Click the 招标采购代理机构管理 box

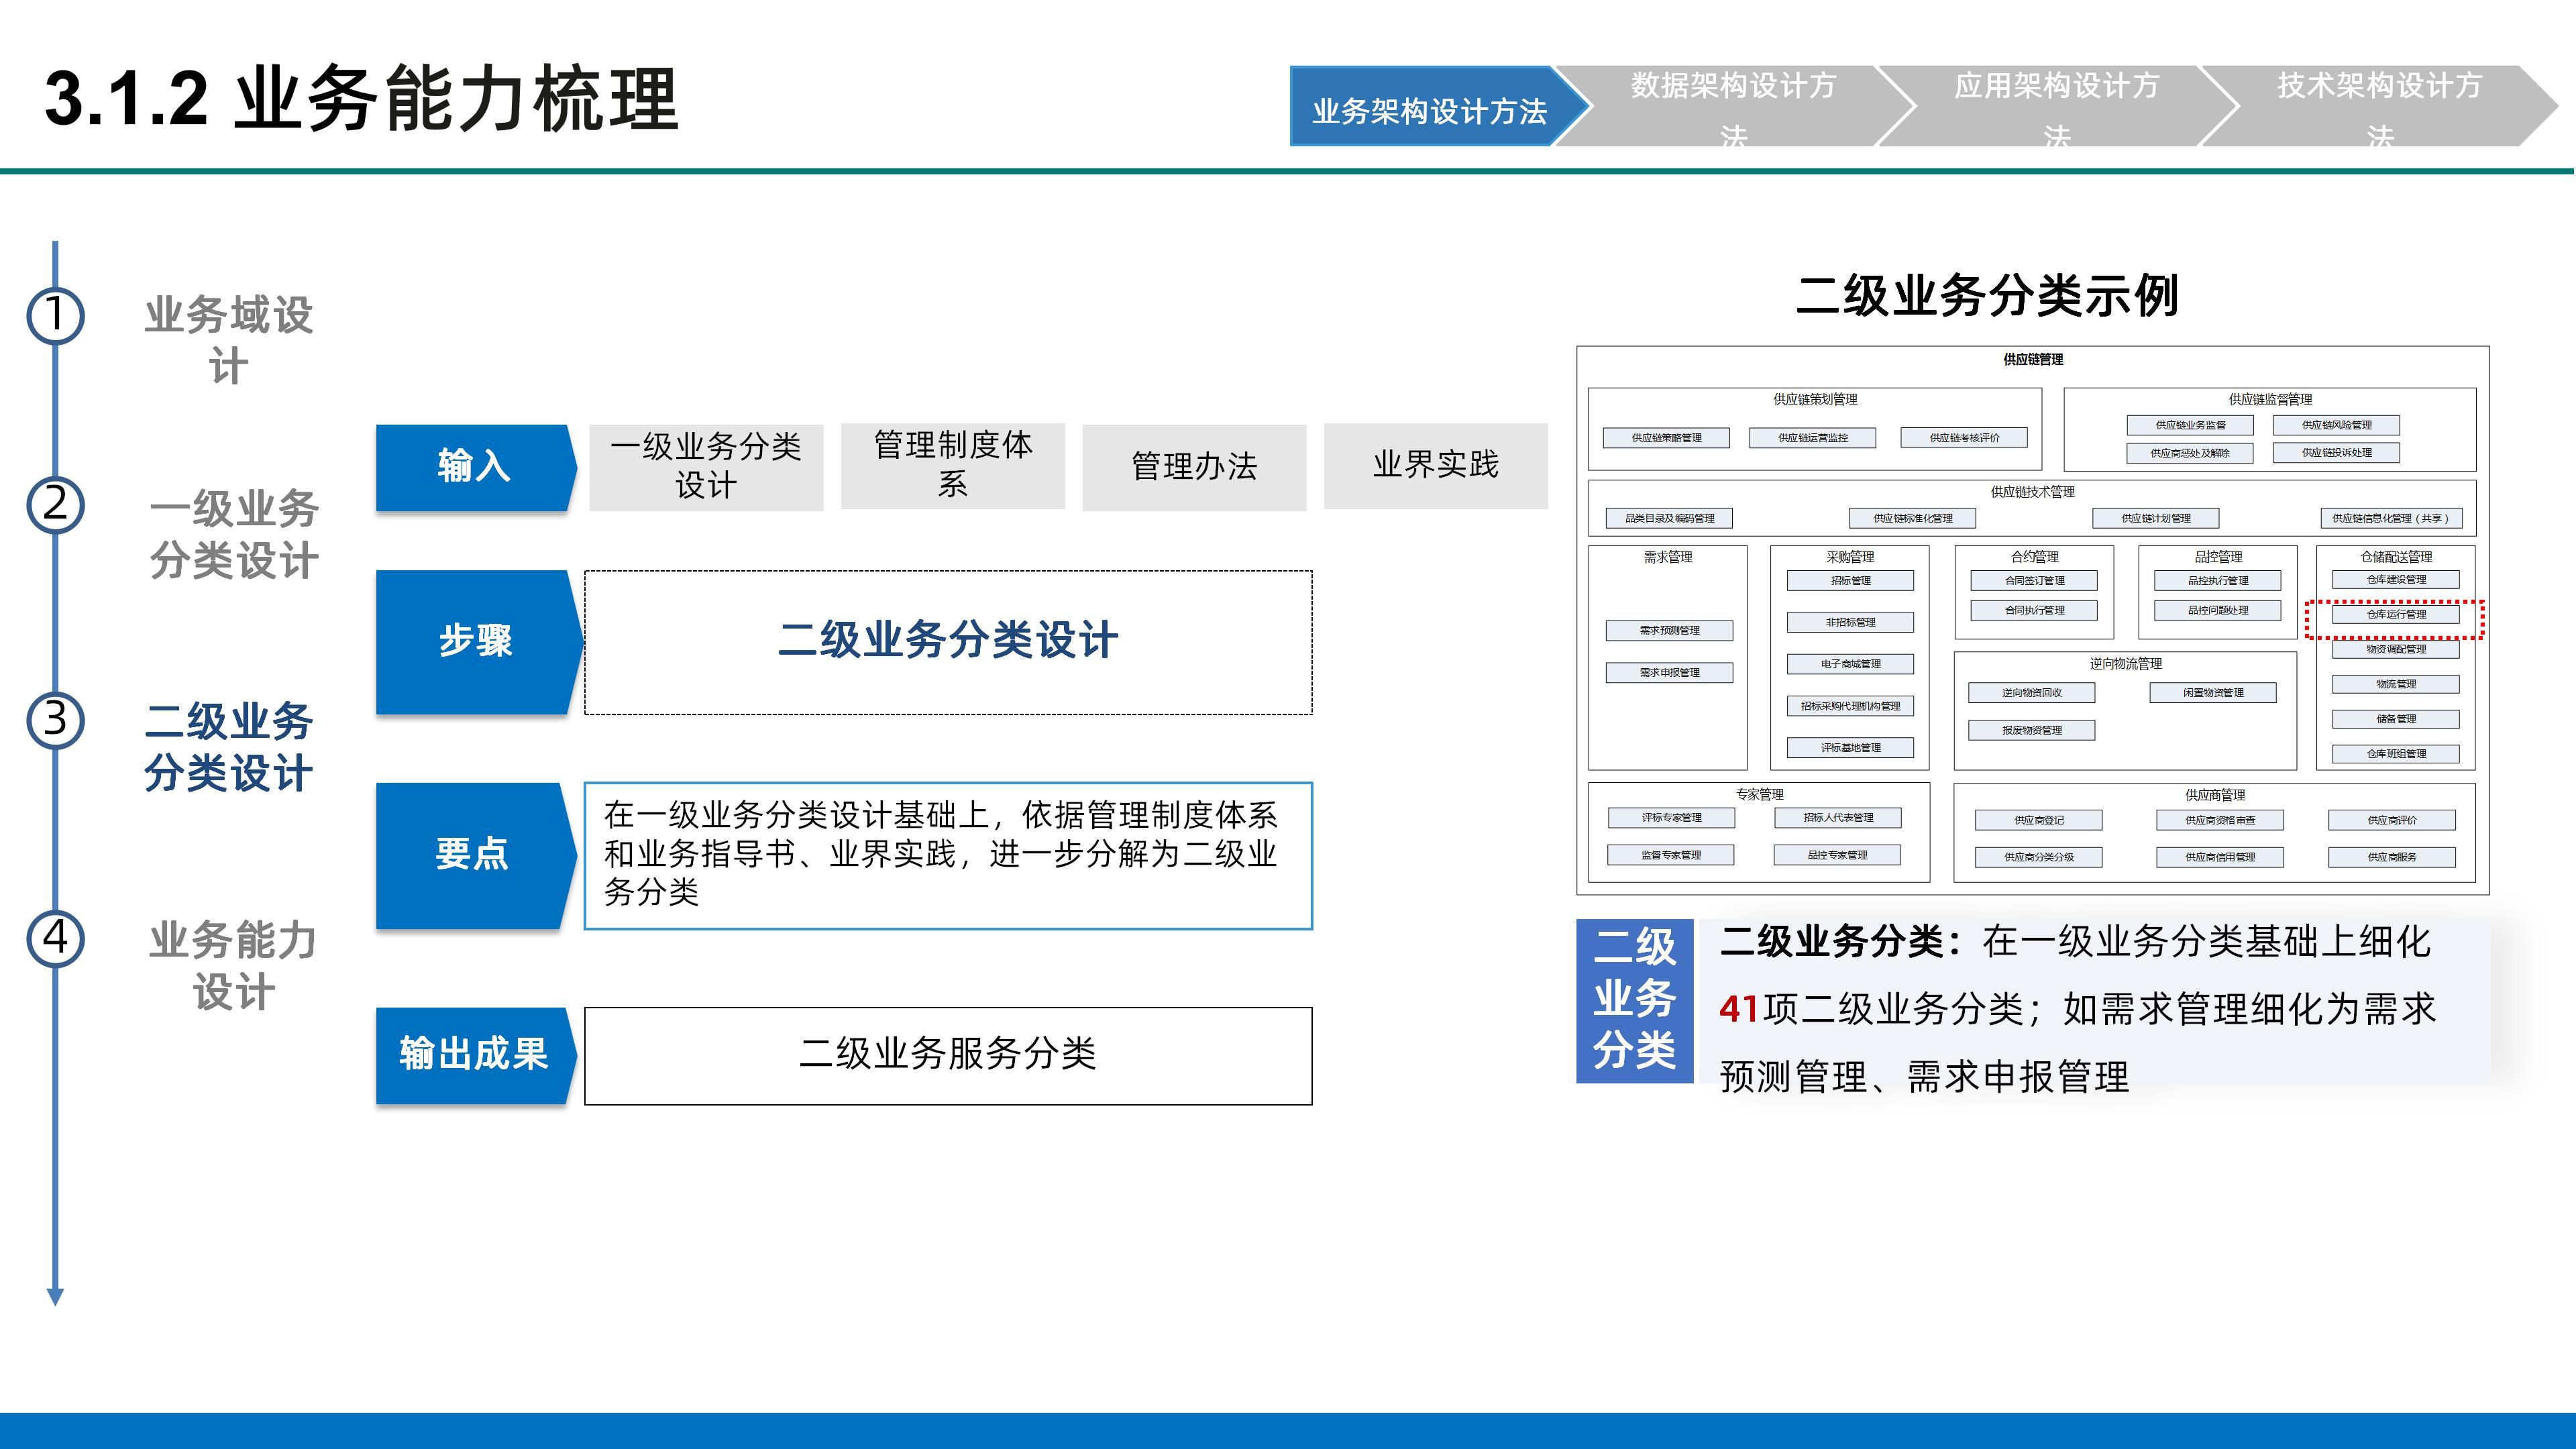1850,706
